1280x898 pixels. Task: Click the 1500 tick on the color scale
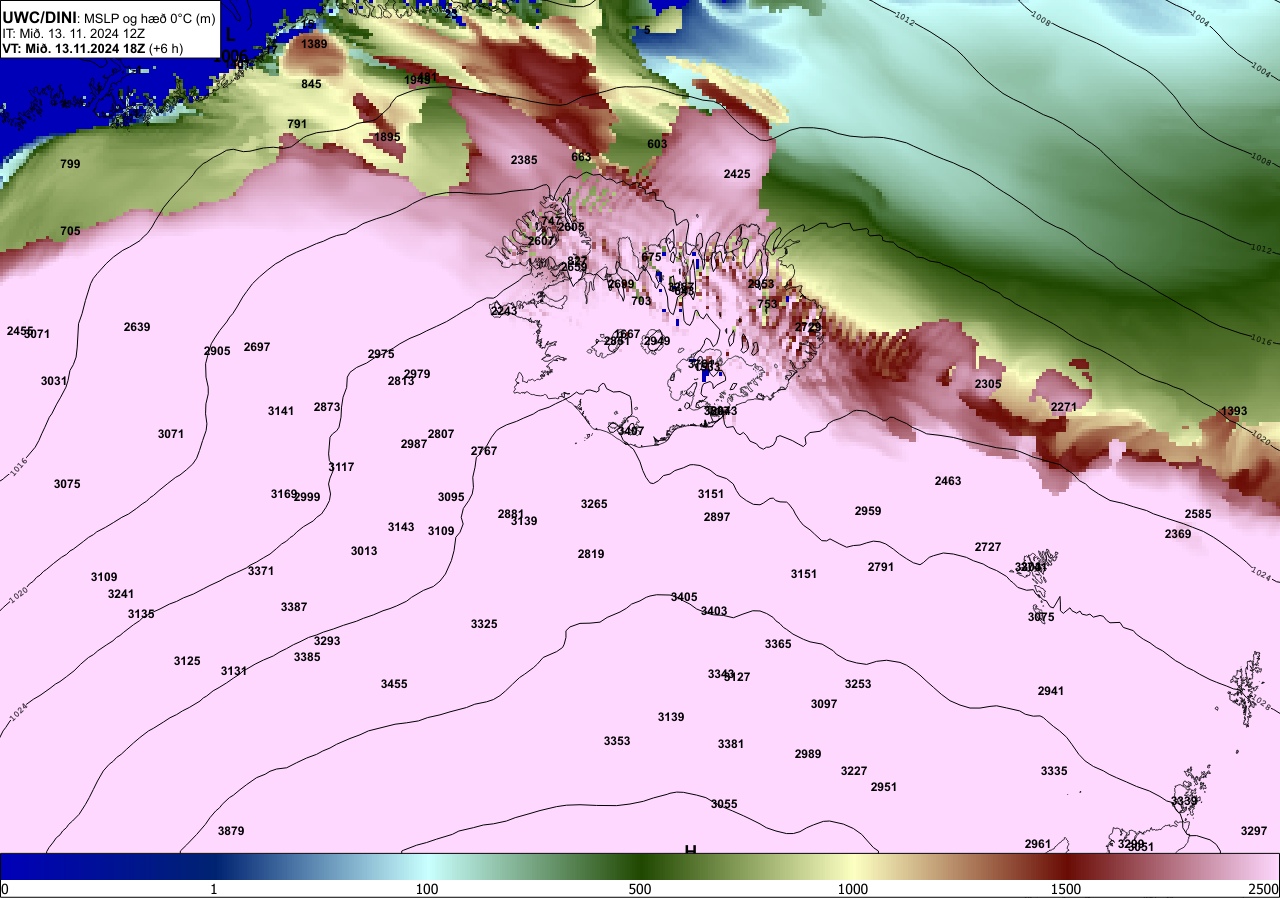(1066, 889)
